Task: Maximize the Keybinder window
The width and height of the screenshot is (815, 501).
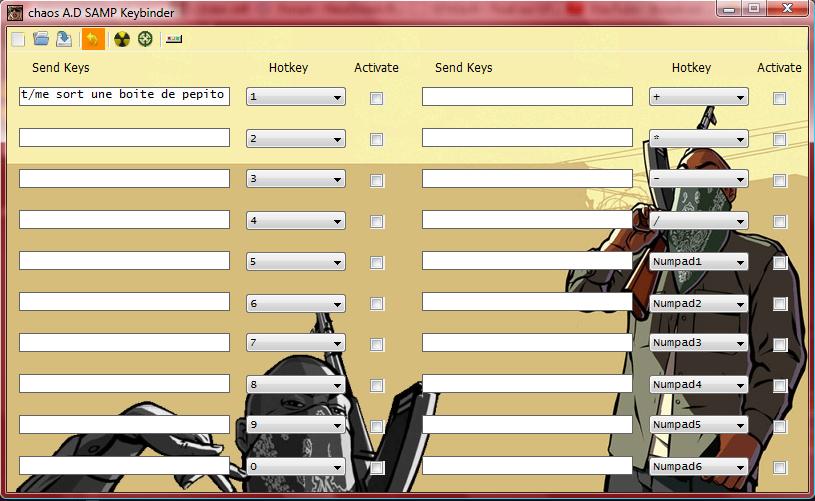Action: pyautogui.click(x=754, y=9)
